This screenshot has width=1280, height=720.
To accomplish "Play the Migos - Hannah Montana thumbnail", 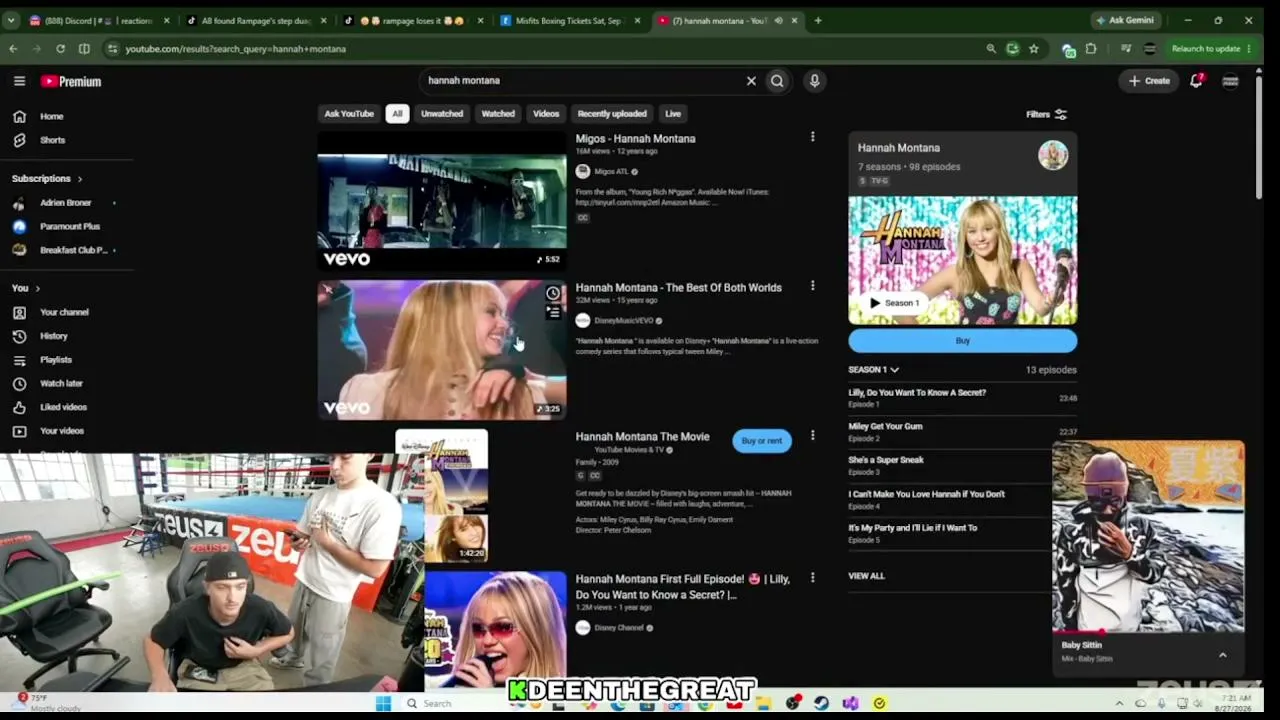I will [442, 201].
